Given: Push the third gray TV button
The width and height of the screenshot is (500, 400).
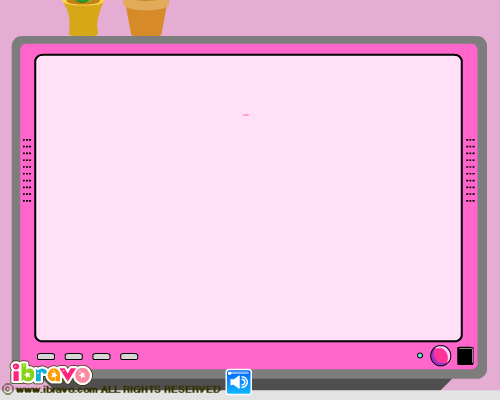Looking at the screenshot, I should click(x=101, y=357).
